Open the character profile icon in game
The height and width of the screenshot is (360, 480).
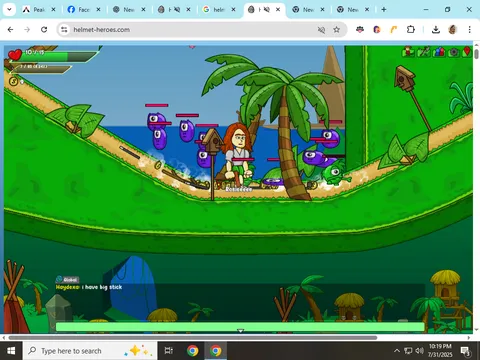coord(408,52)
